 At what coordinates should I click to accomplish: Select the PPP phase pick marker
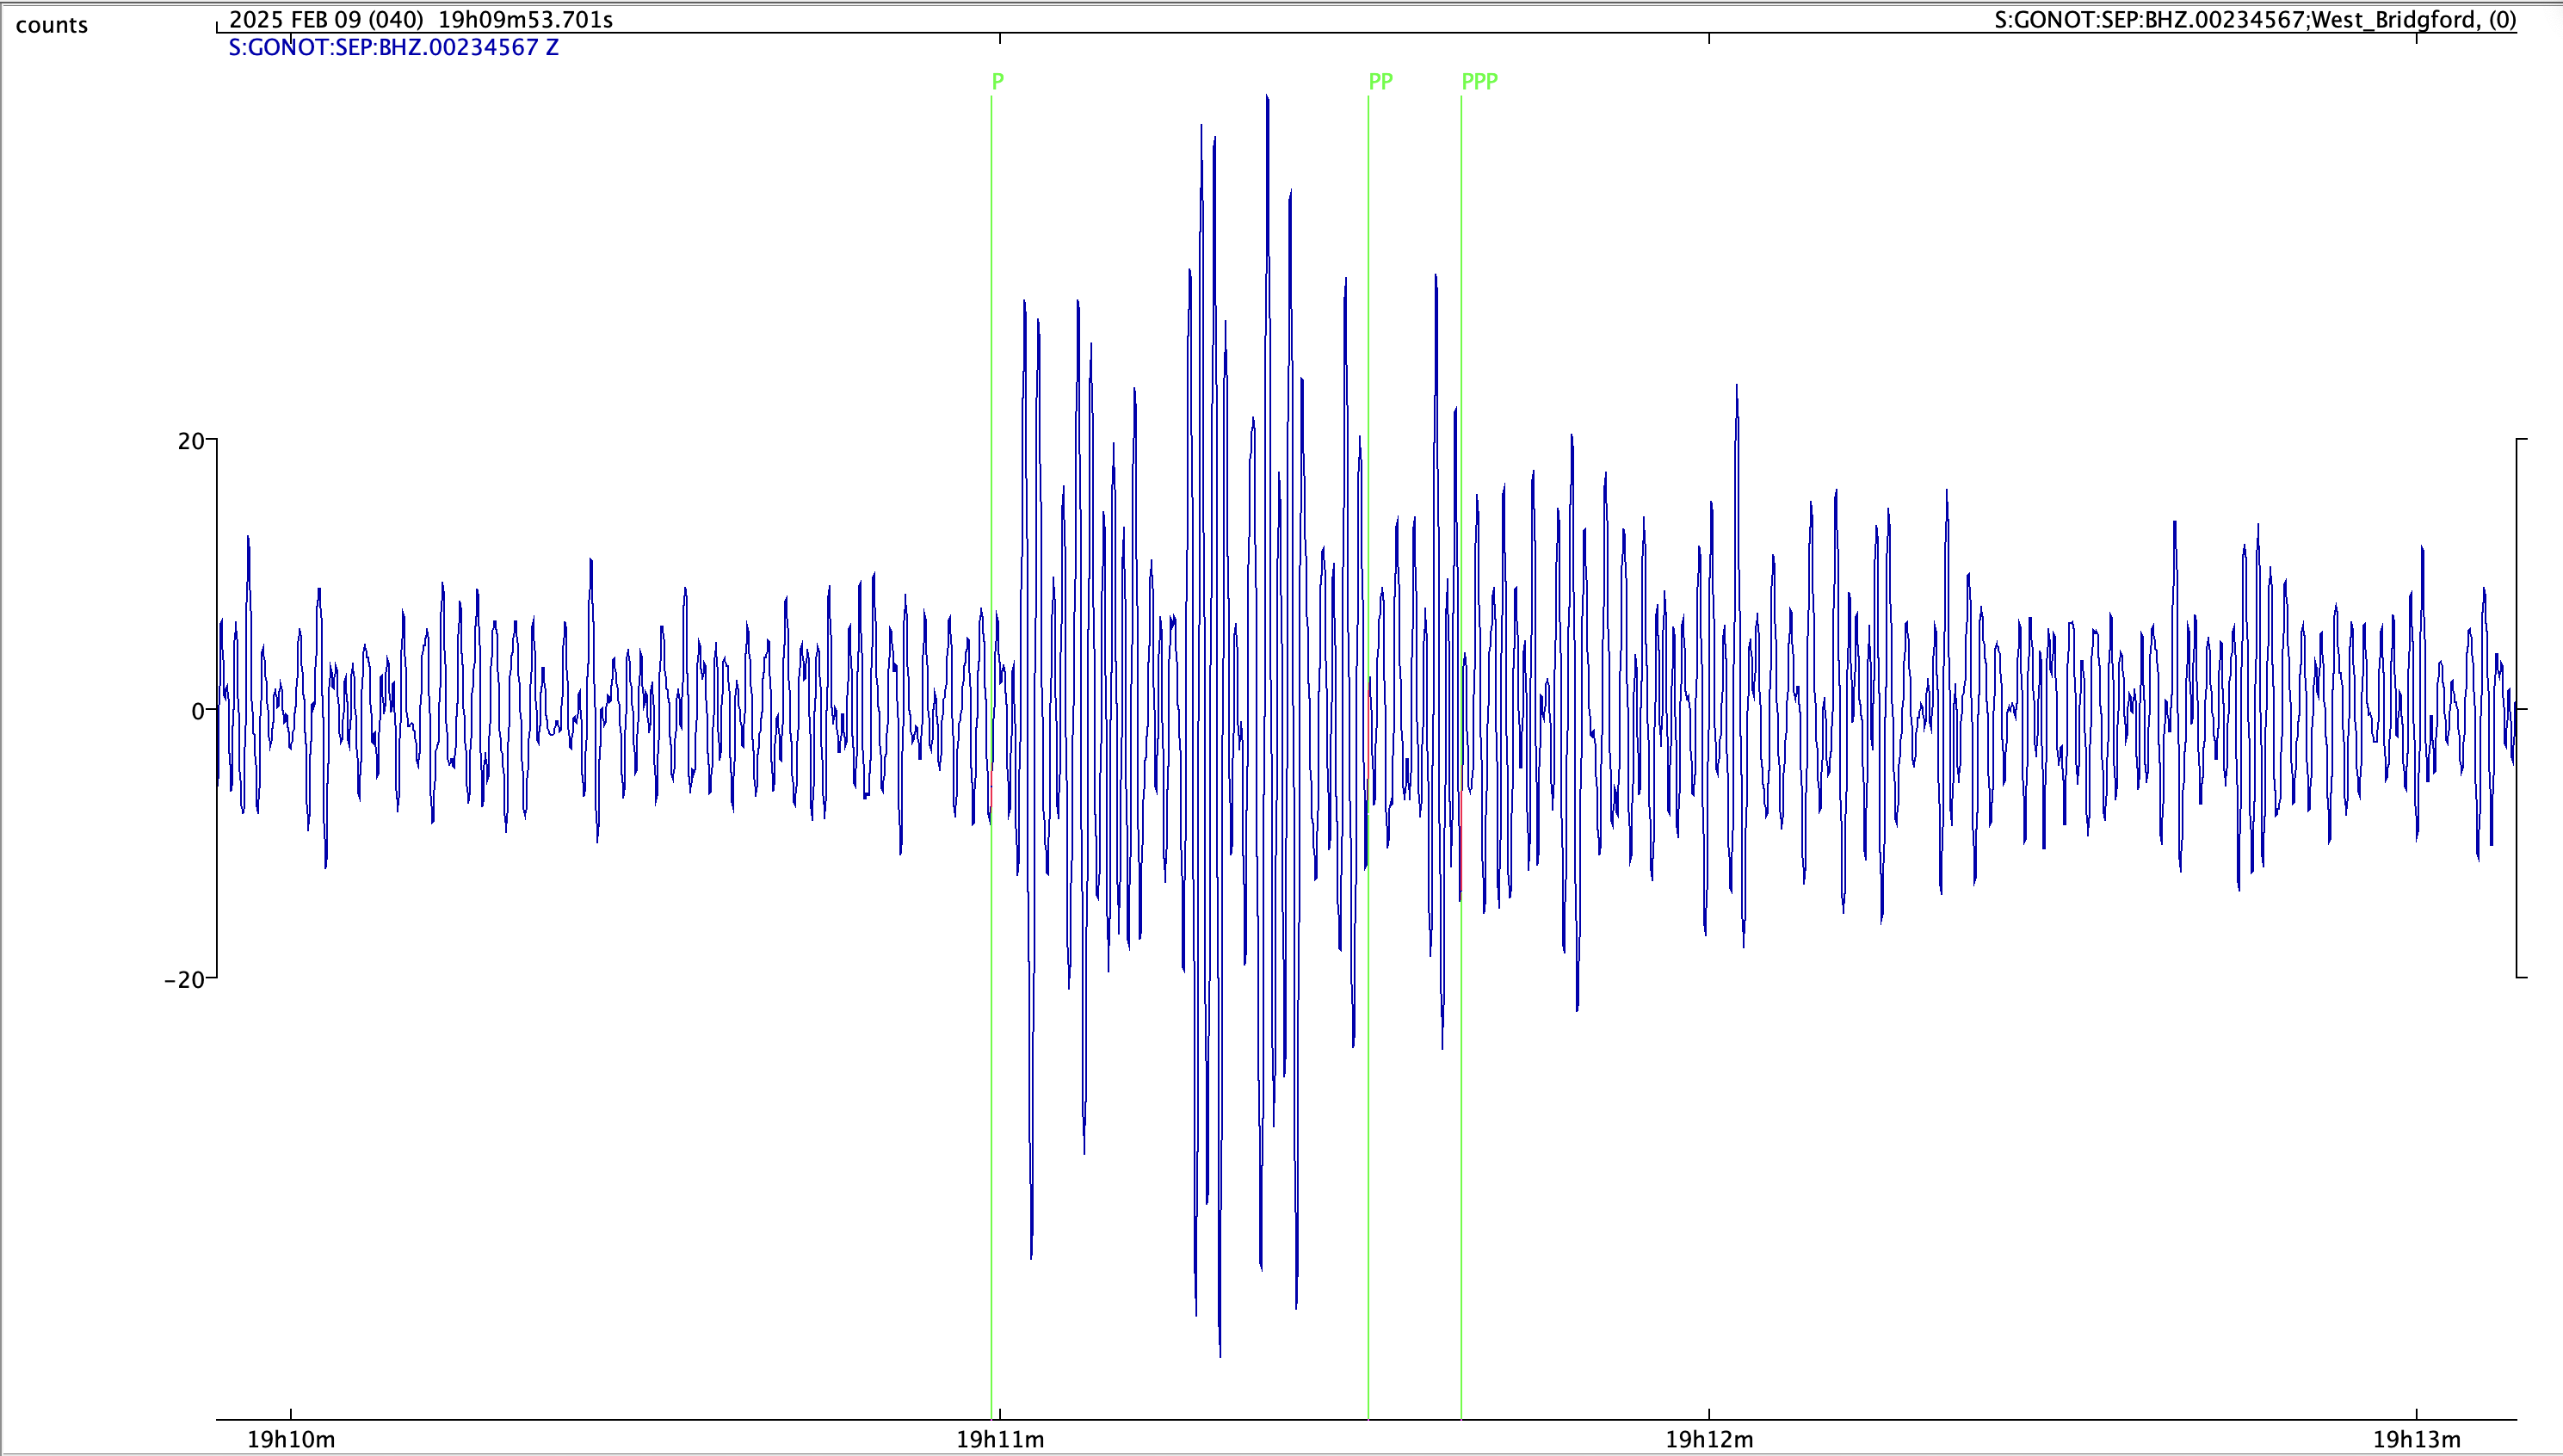[1479, 81]
